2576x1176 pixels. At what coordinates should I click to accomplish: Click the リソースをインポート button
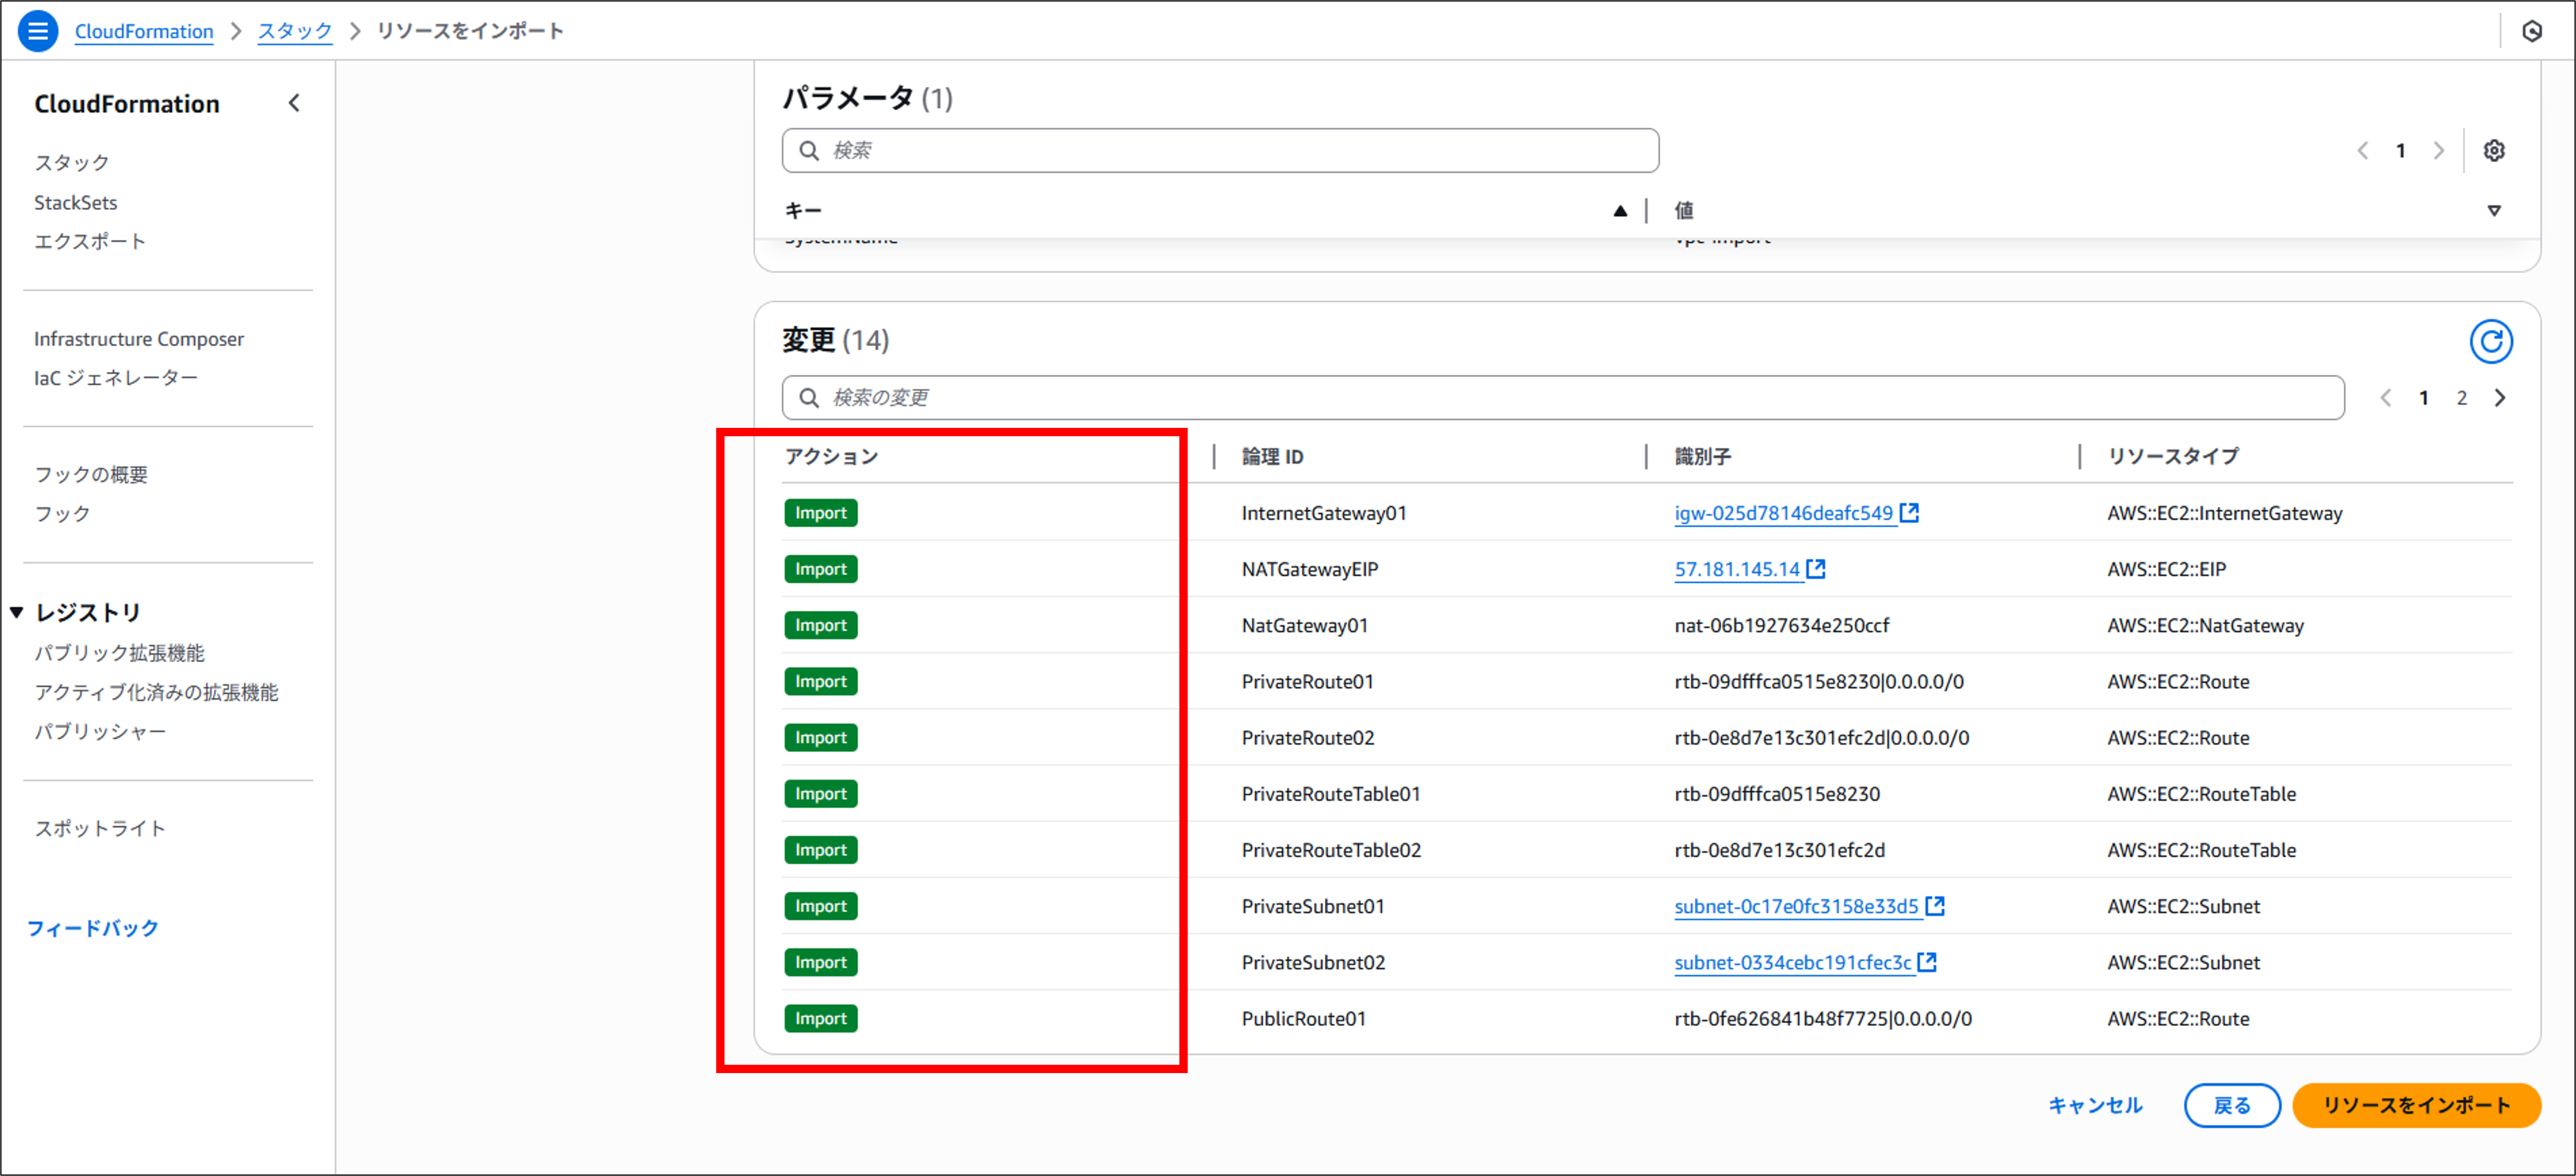click(2415, 1105)
